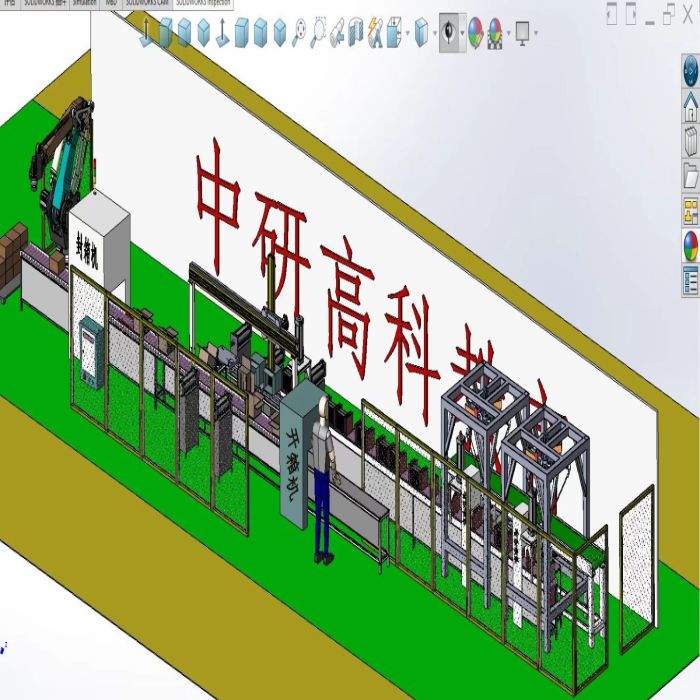The height and width of the screenshot is (700, 700).
Task: Open the View Settings monitor dropdown
Action: coord(524,34)
